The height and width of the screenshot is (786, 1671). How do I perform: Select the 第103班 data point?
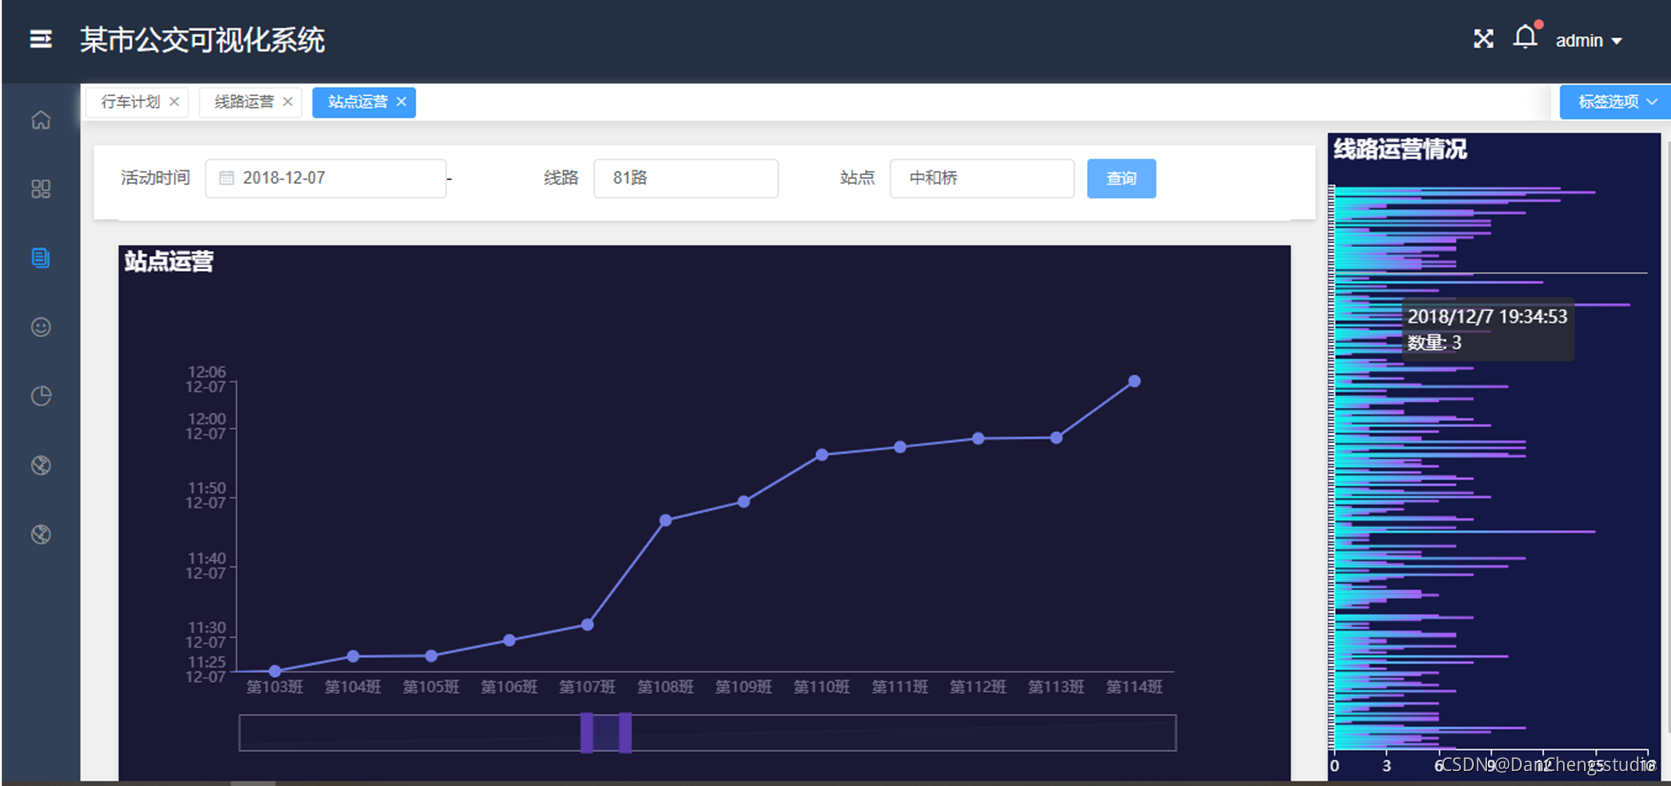pos(275,671)
